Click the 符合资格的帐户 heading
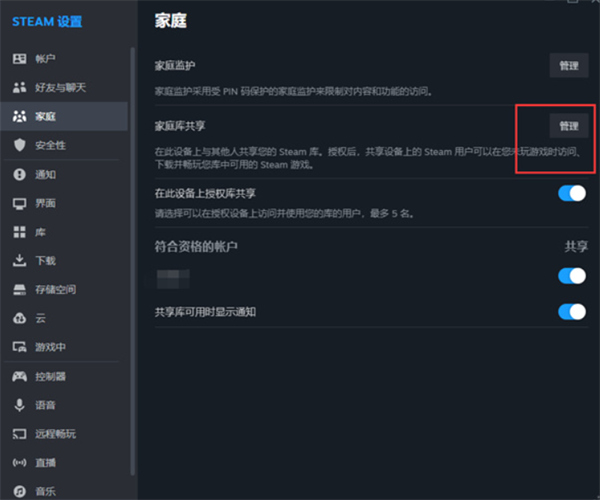Screen dimensions: 600x500 (x=196, y=246)
